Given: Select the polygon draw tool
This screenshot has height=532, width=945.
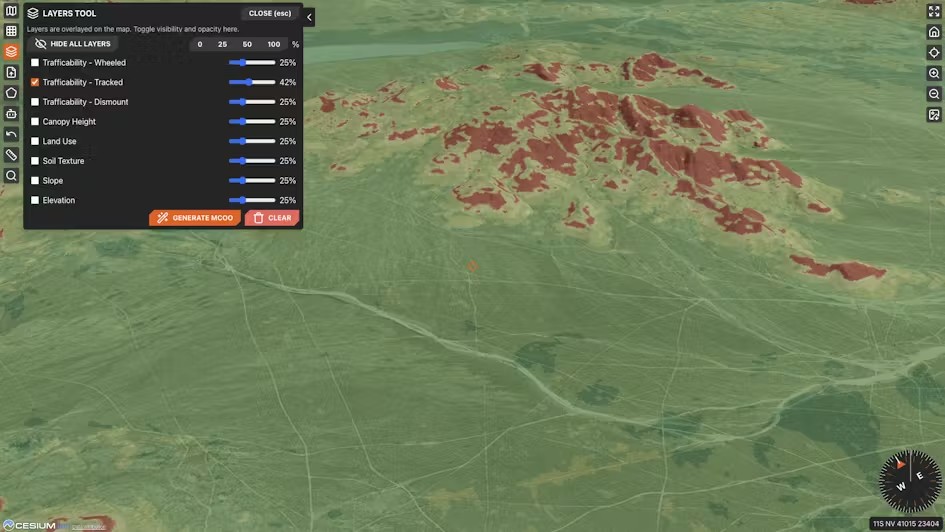Looking at the screenshot, I should [x=11, y=93].
